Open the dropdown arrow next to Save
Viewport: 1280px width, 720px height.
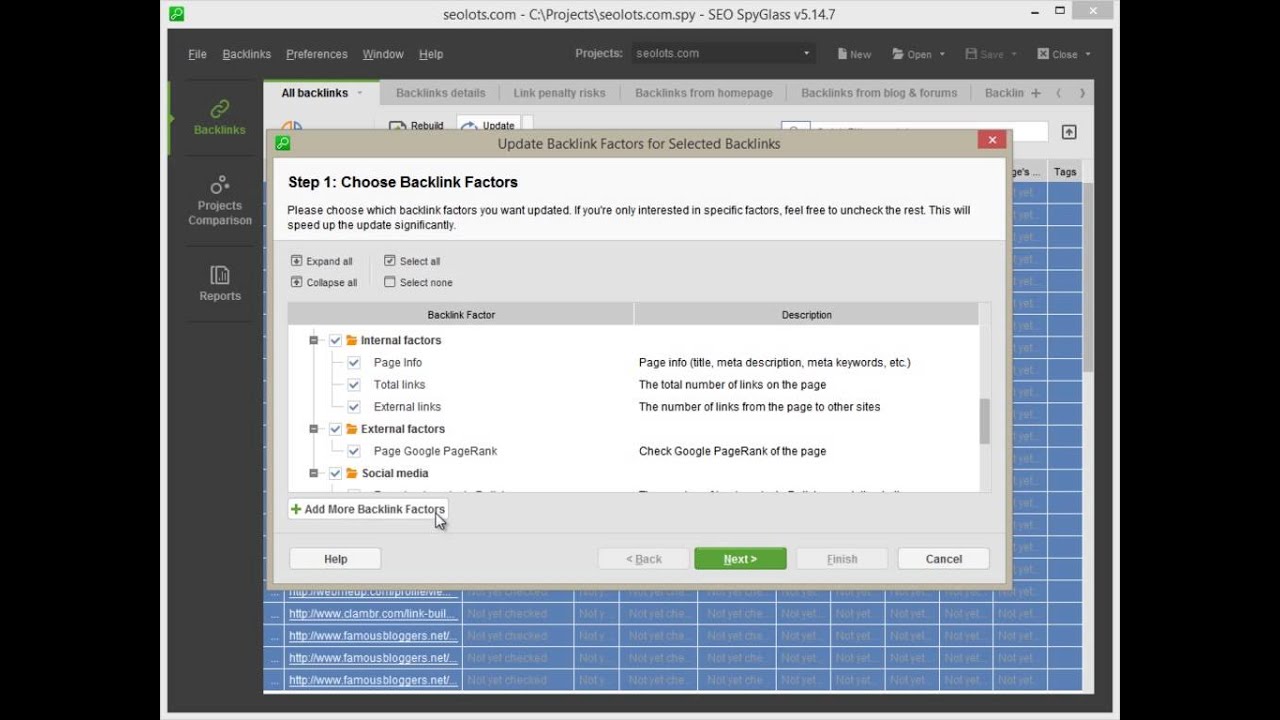pos(1013,54)
